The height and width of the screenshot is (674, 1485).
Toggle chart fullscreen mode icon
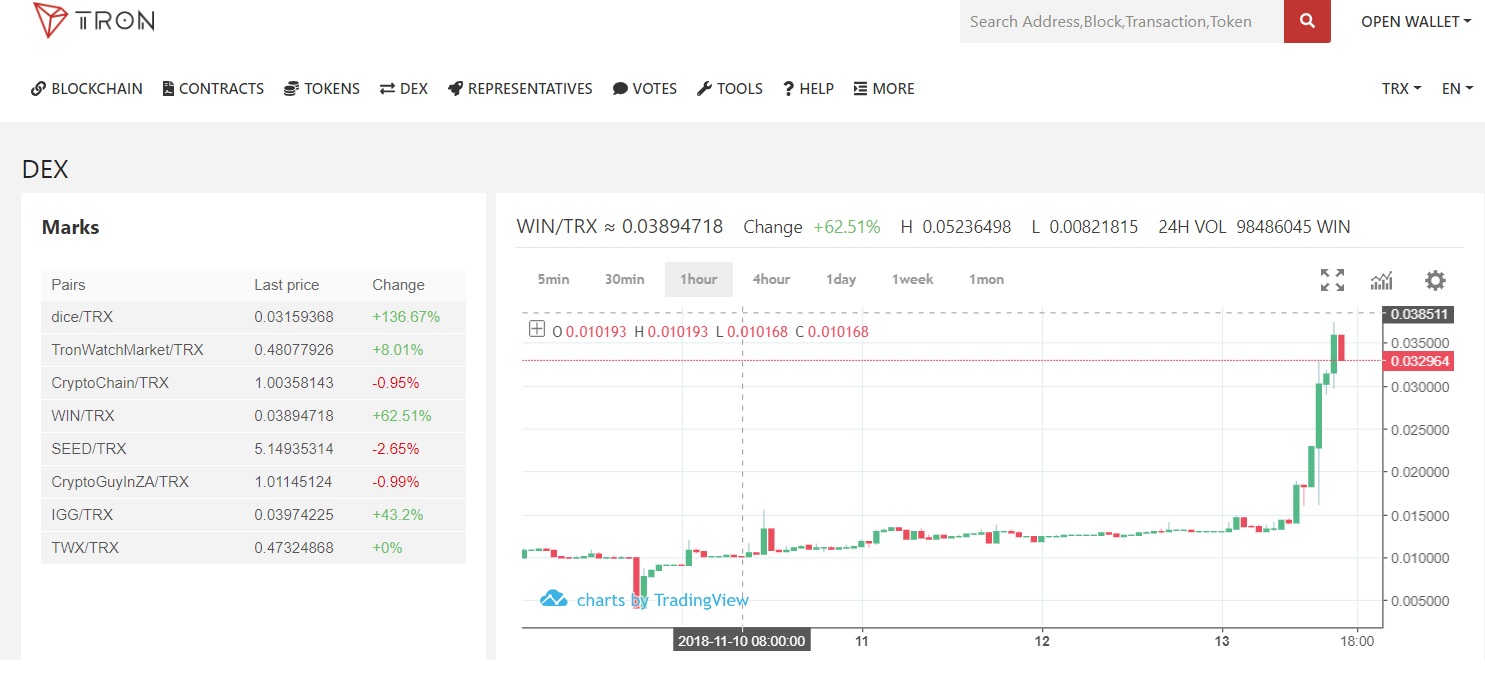pos(1332,280)
